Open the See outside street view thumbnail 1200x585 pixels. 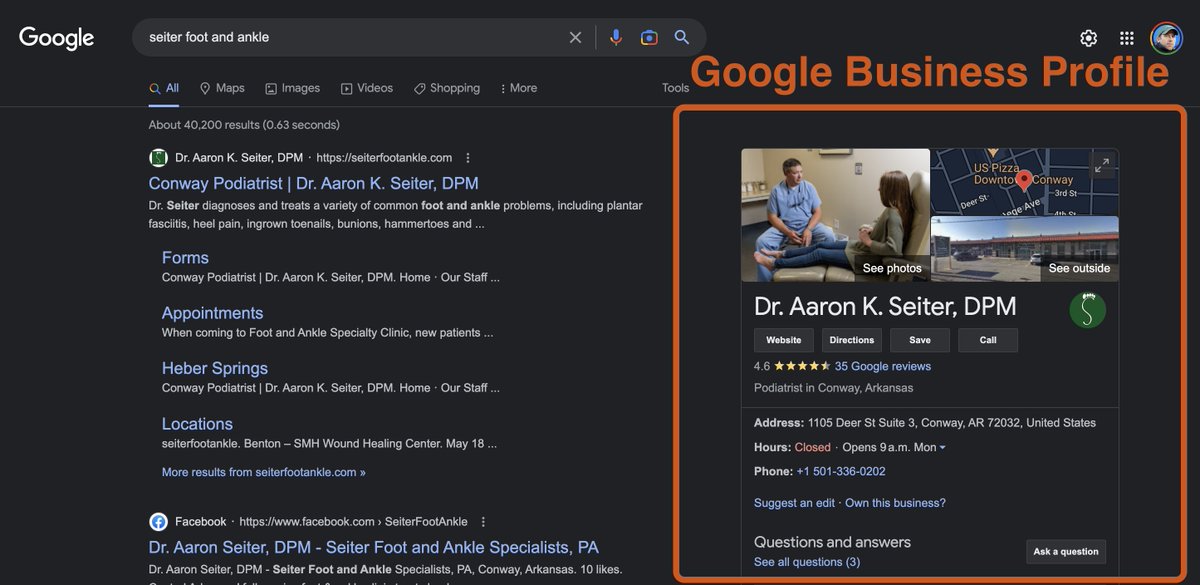1025,249
